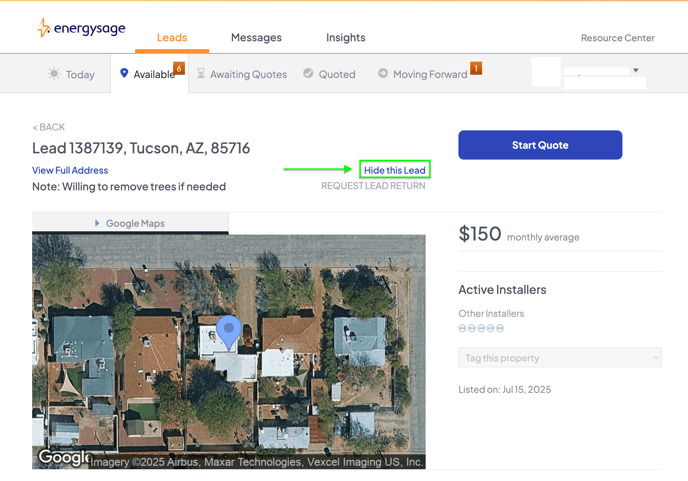Click REQUEST LEAD RETURN link
The height and width of the screenshot is (481, 688).
click(x=373, y=186)
